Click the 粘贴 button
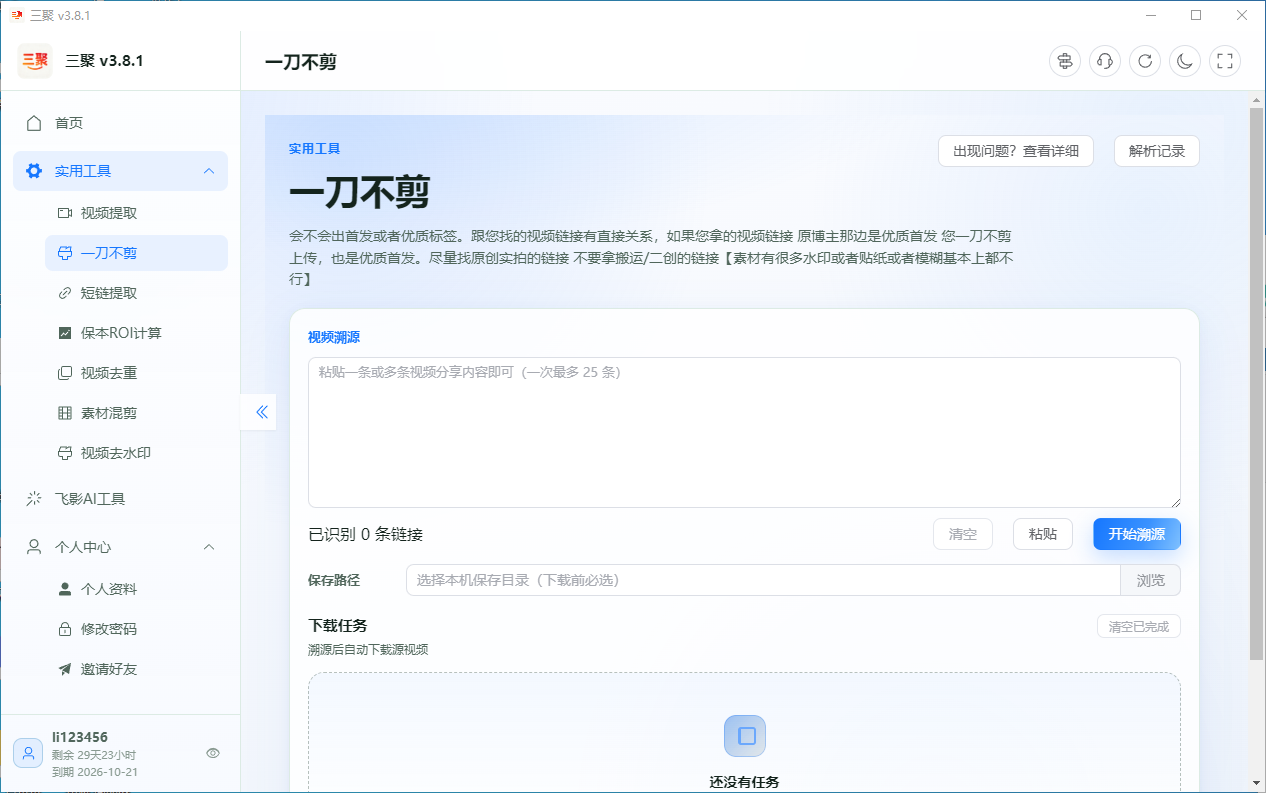 (1043, 534)
